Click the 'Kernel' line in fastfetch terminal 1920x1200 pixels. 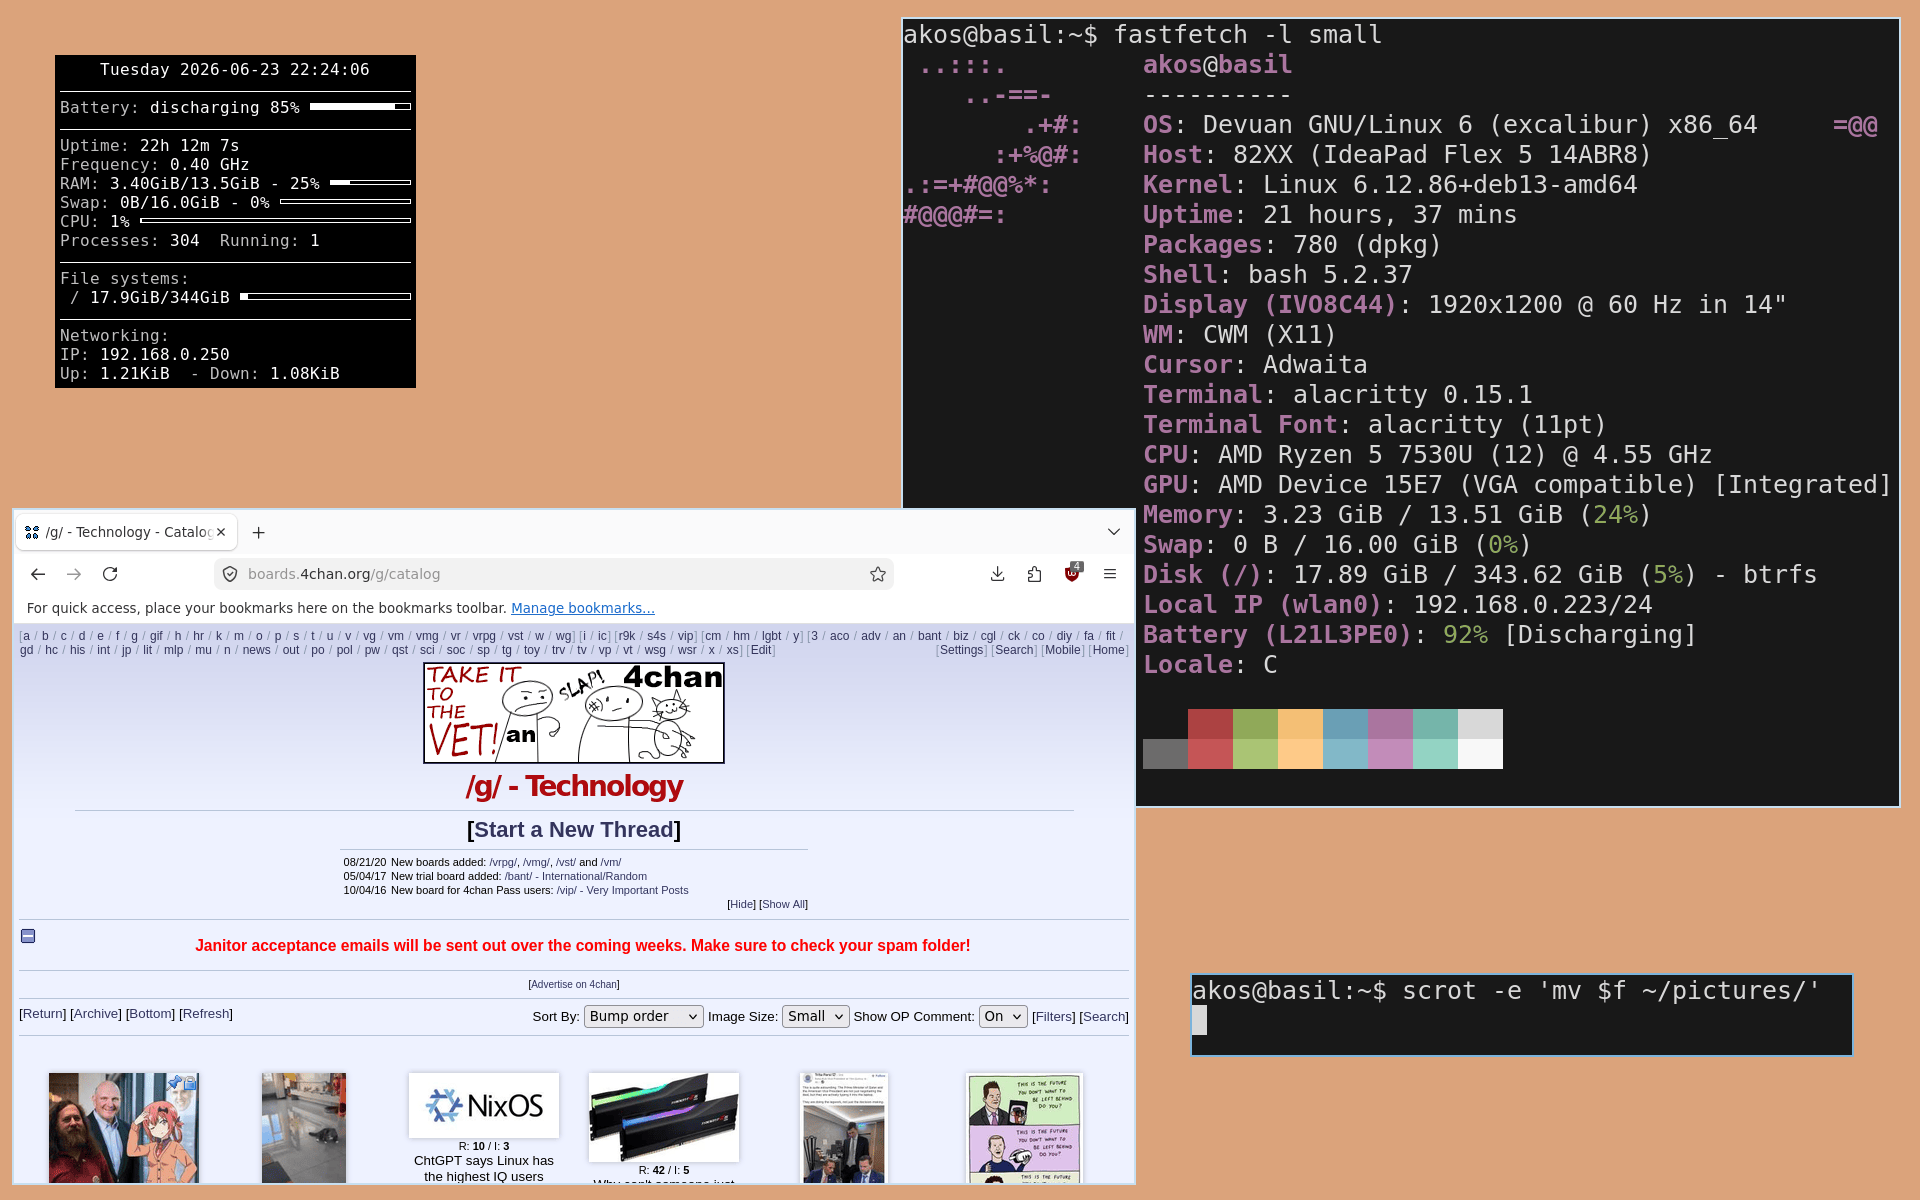(1390, 185)
